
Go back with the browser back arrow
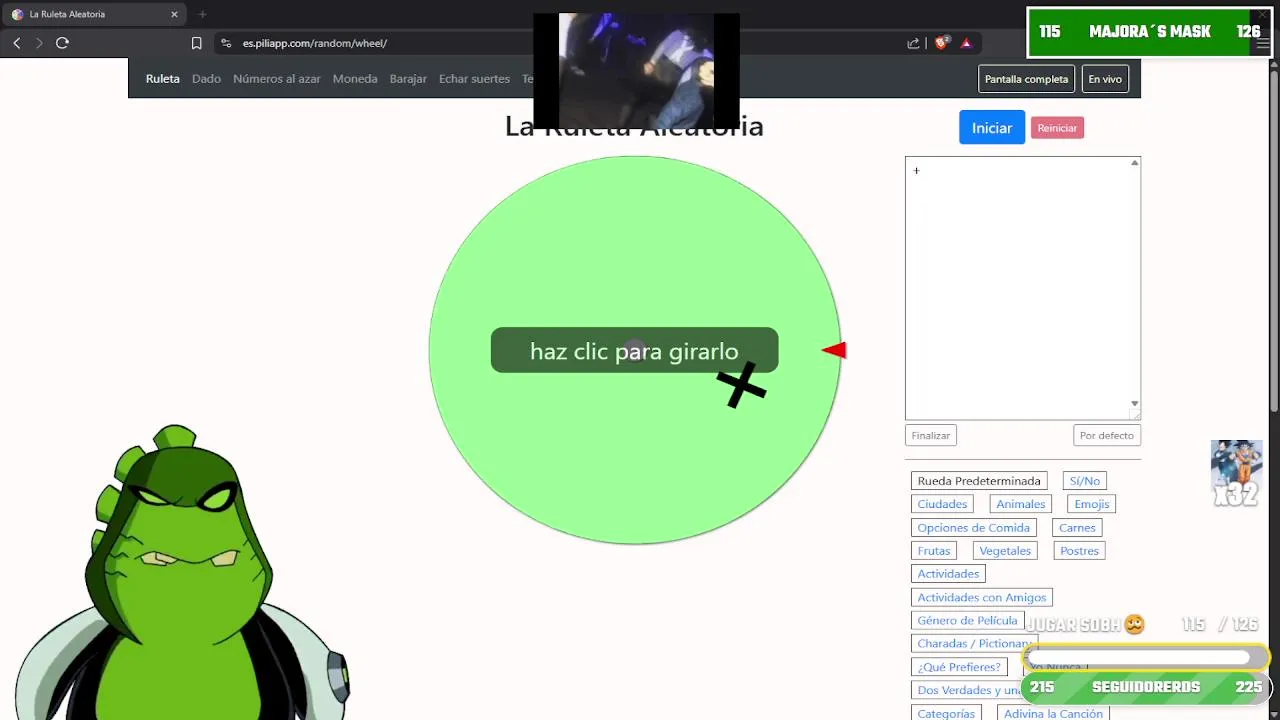[17, 43]
